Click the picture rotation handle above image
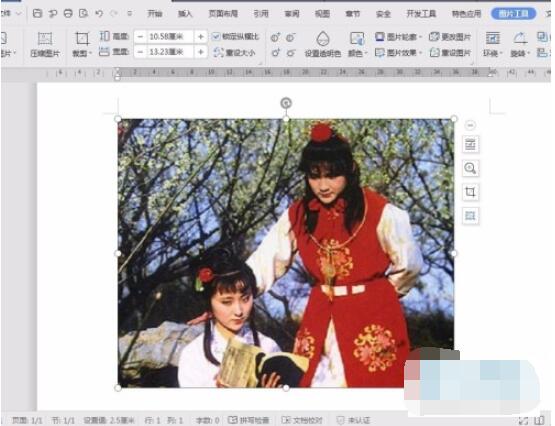Screen dimensions: 555x426 (286, 103)
